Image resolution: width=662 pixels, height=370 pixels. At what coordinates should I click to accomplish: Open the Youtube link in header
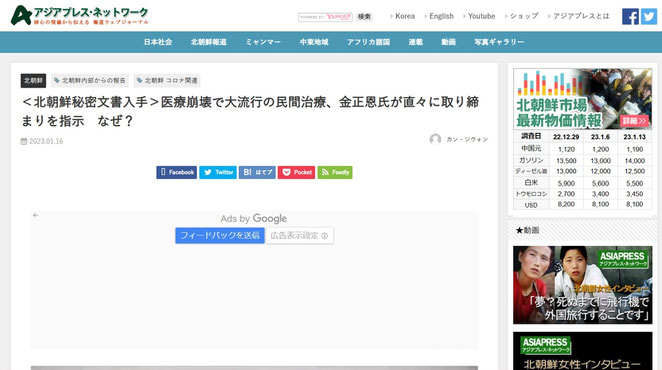[481, 16]
